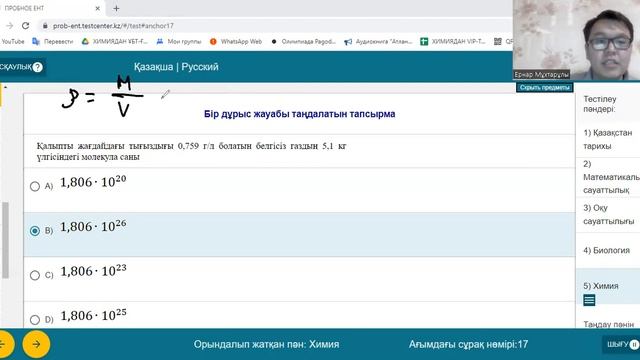The image size is (640, 360).
Task: Open the ХИМИЯДАН ҰБТ-Г bookmark
Action: click(115, 42)
